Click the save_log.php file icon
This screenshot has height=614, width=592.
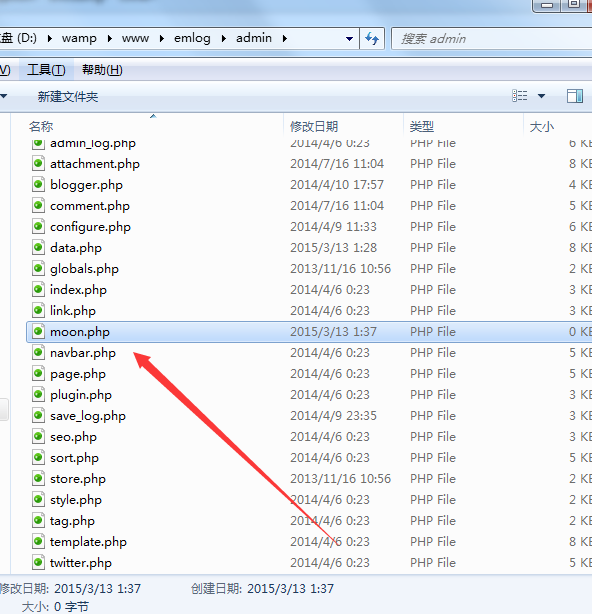pos(38,415)
